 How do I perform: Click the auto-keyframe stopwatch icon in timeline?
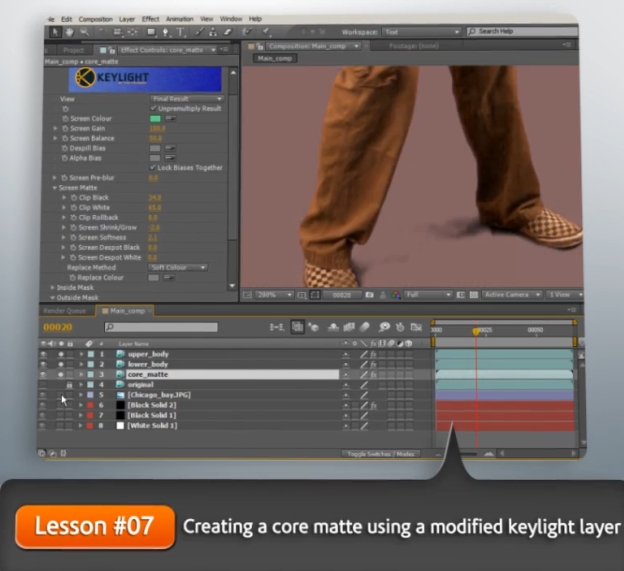[400, 327]
